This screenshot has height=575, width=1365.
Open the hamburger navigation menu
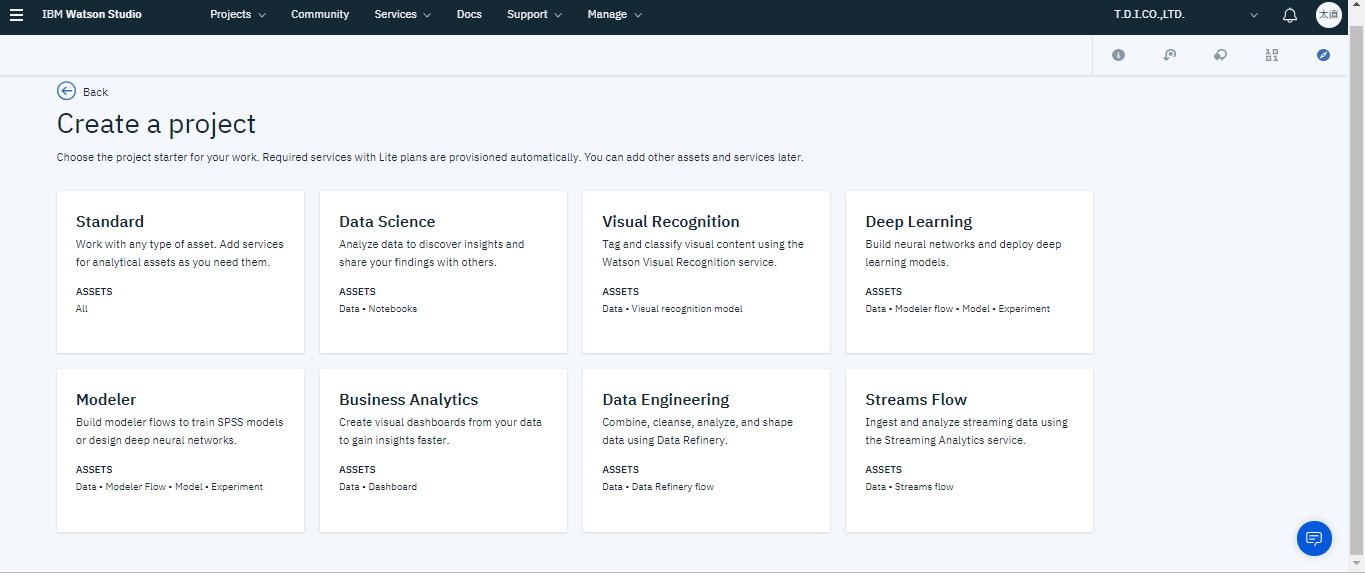(16, 15)
